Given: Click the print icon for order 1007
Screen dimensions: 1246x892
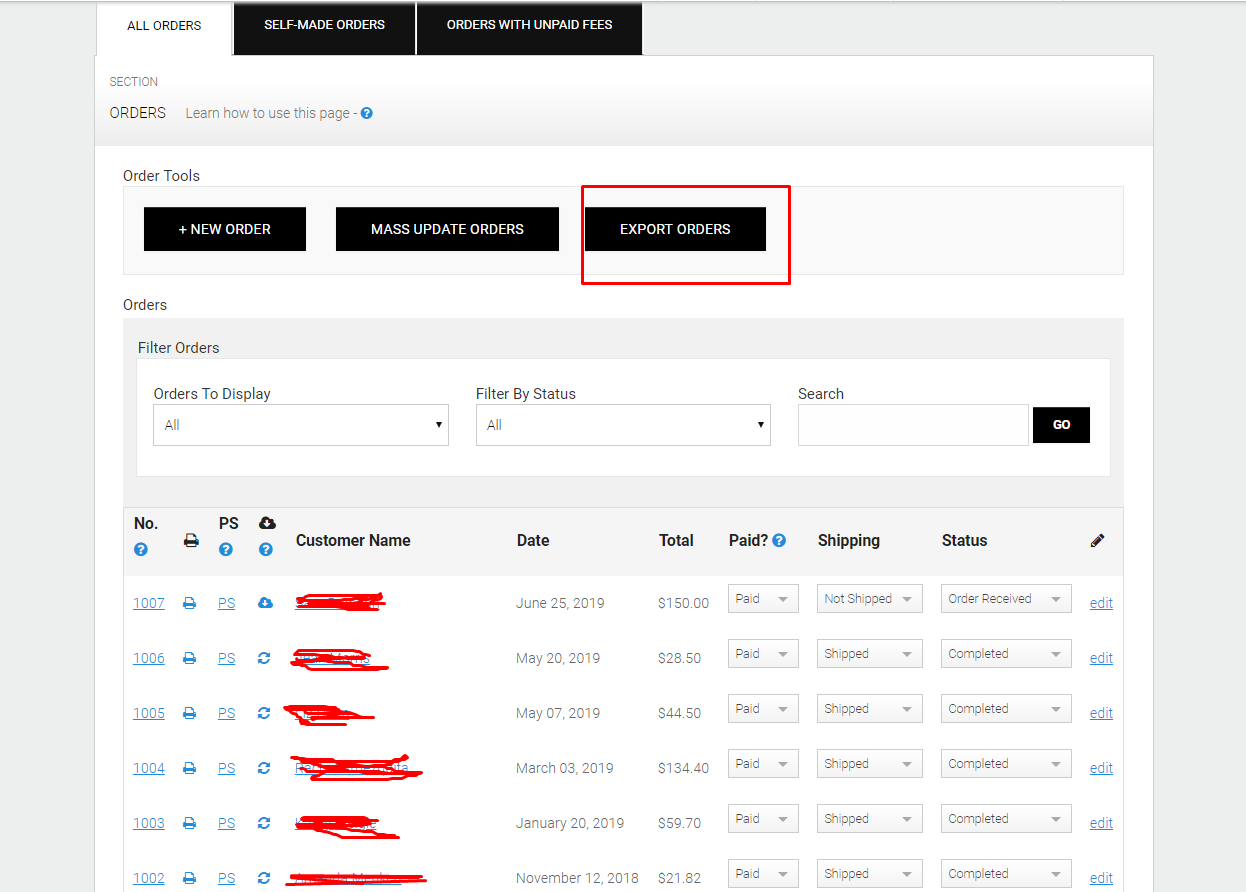Looking at the screenshot, I should pos(190,602).
